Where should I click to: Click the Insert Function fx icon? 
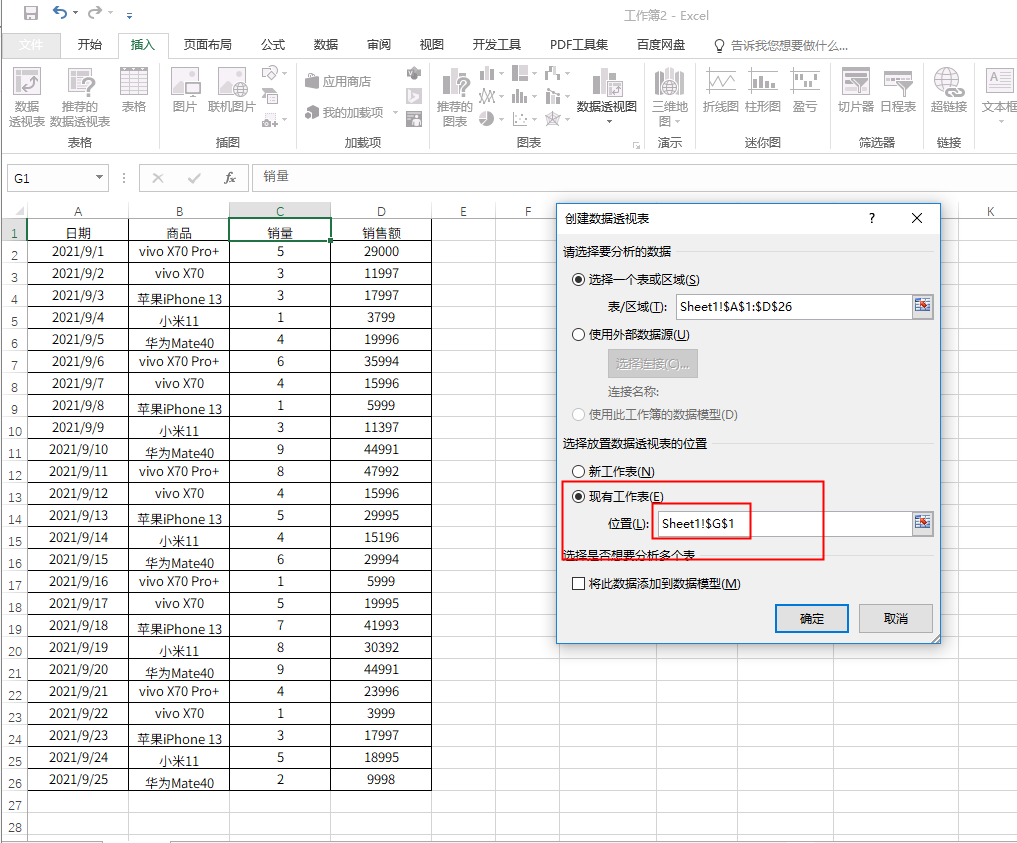(x=230, y=178)
